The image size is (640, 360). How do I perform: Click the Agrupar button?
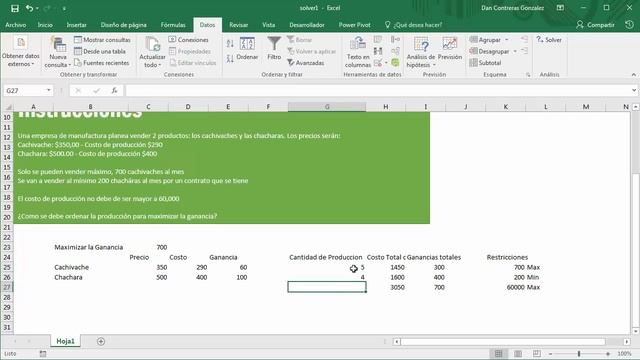click(485, 40)
